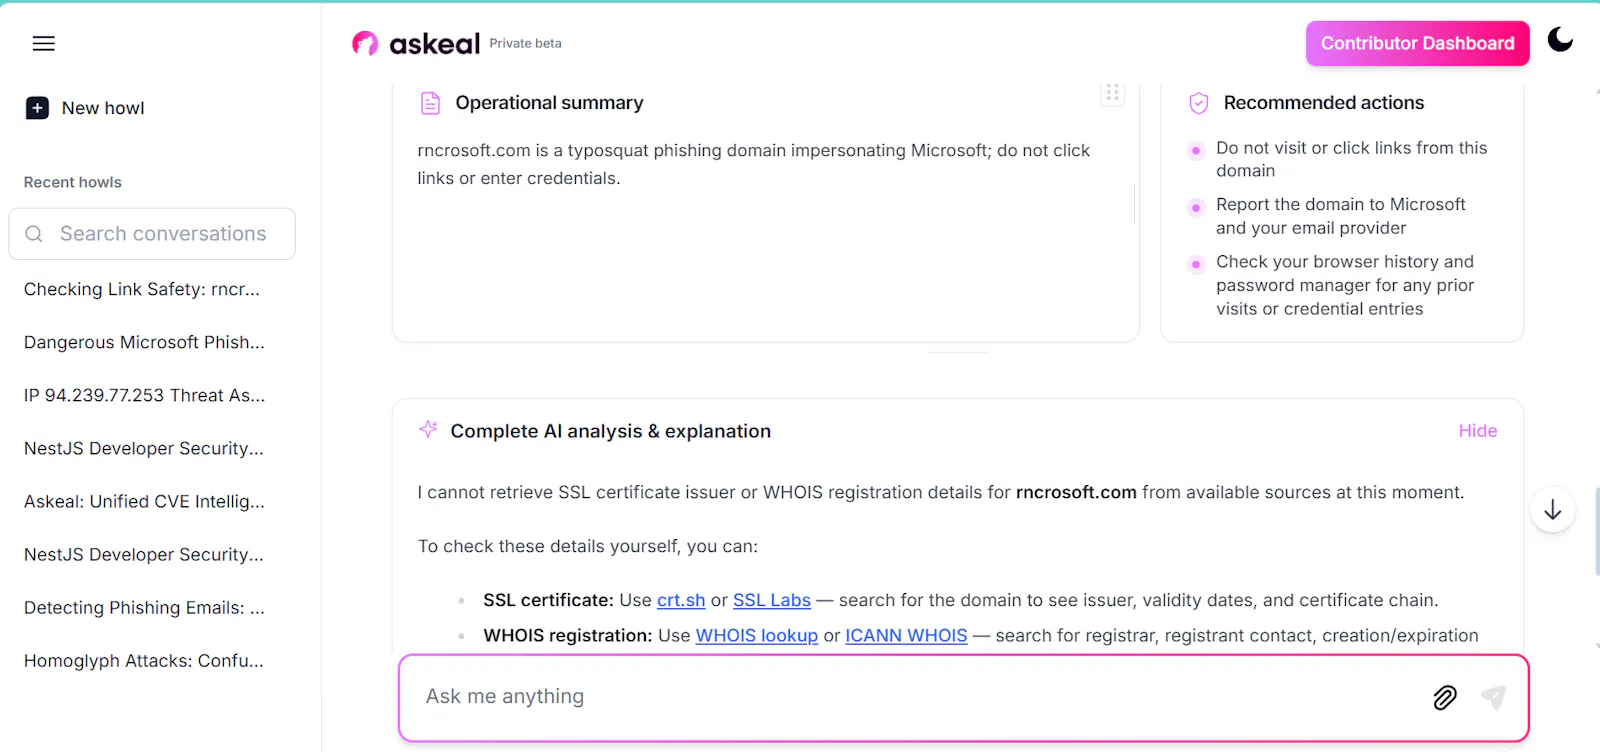This screenshot has height=752, width=1600.
Task: Attach a file with paperclip icon
Action: [x=1445, y=697]
